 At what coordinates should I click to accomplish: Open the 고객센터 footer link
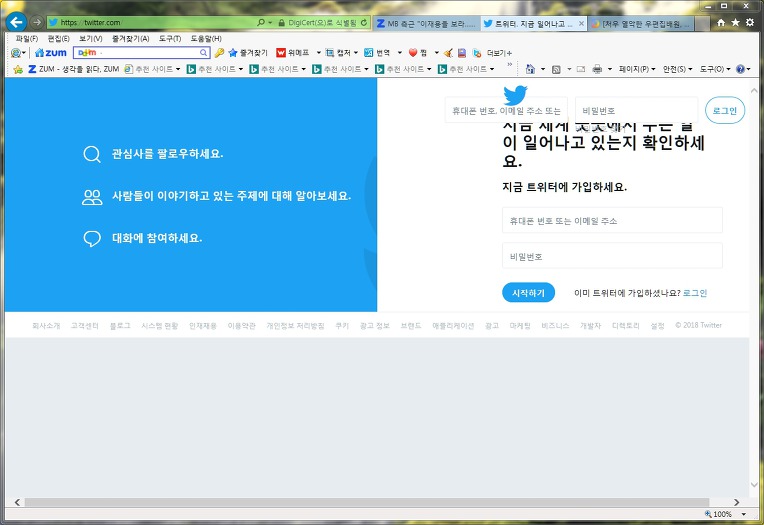[85, 326]
